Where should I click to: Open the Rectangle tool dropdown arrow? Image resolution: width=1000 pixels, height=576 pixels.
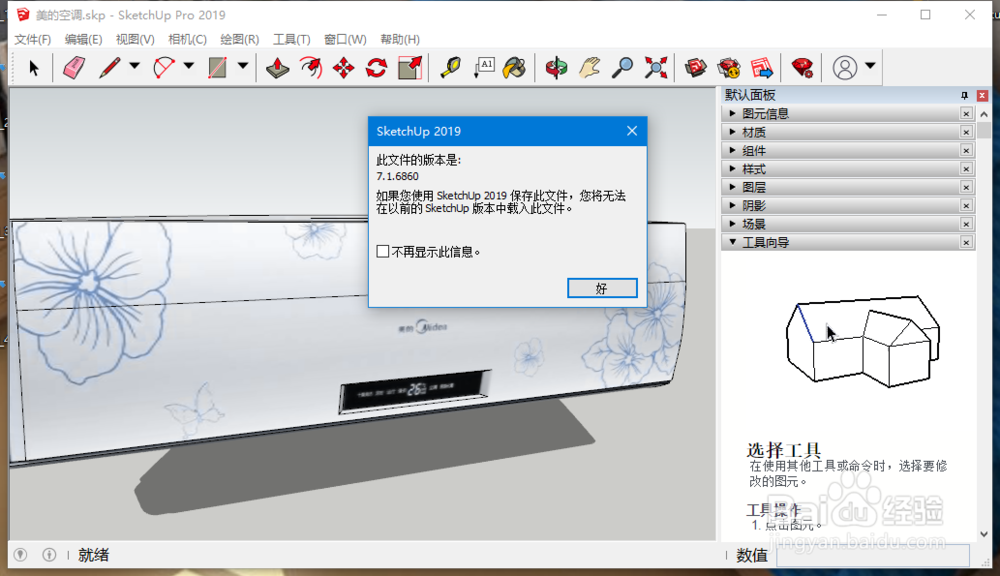click(242, 67)
